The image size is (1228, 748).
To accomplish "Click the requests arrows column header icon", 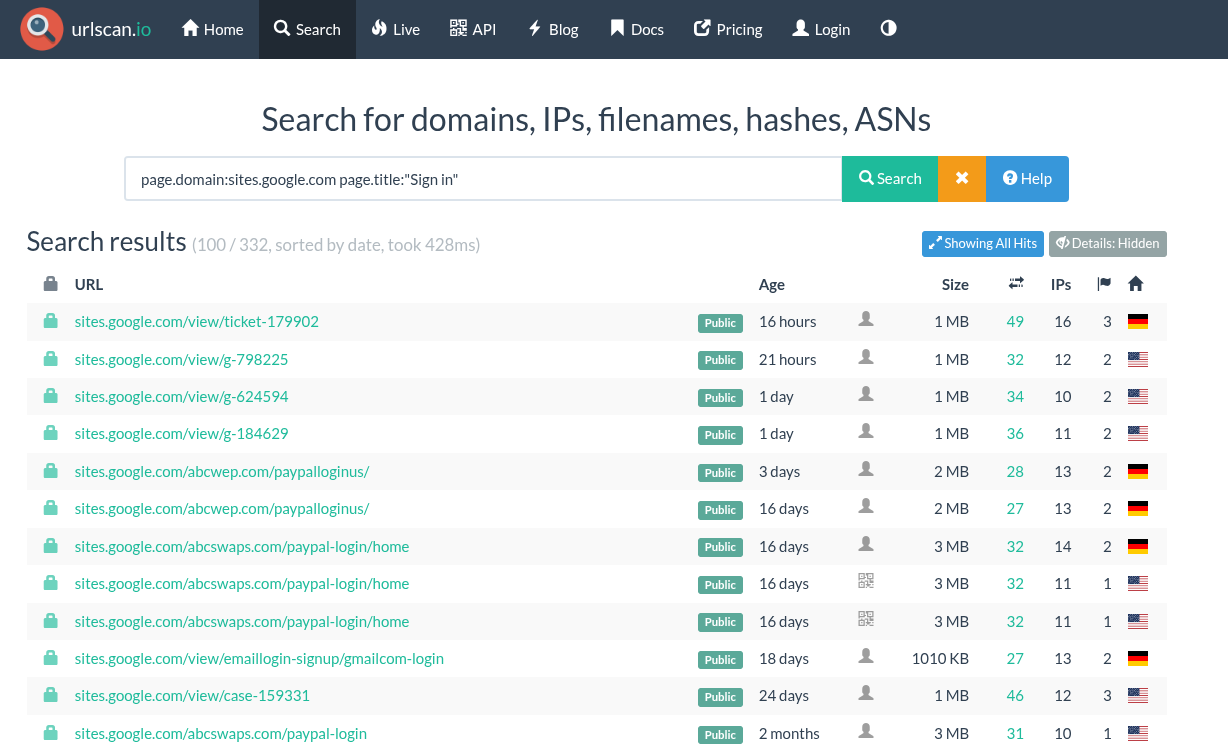I will click(1016, 284).
